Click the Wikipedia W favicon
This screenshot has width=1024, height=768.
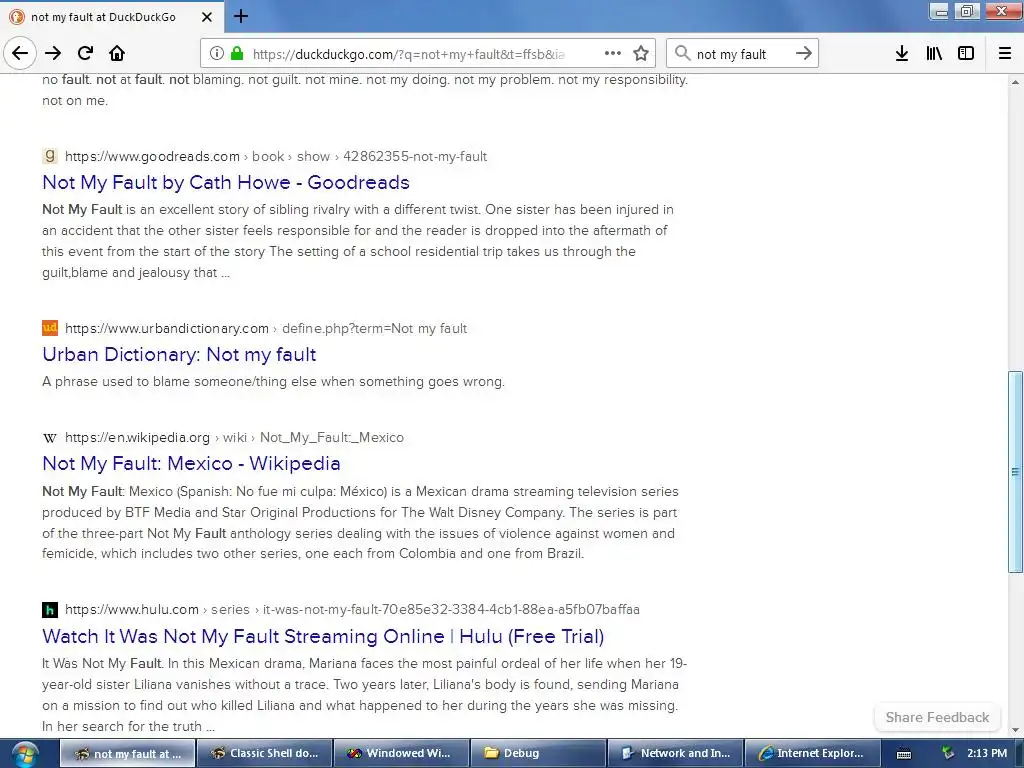pyautogui.click(x=50, y=438)
